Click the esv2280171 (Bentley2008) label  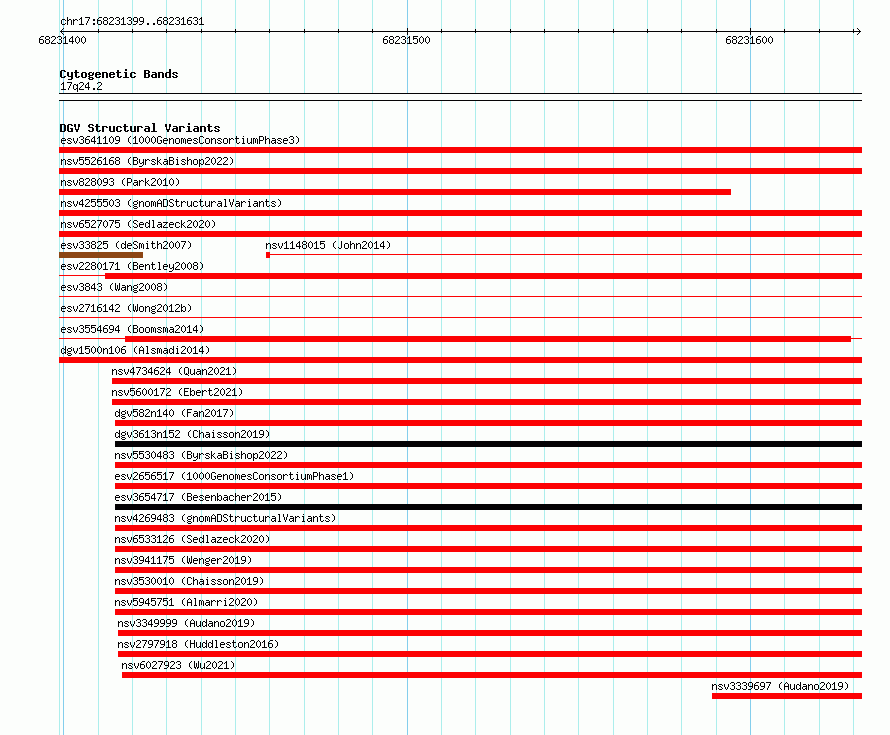pyautogui.click(x=132, y=266)
